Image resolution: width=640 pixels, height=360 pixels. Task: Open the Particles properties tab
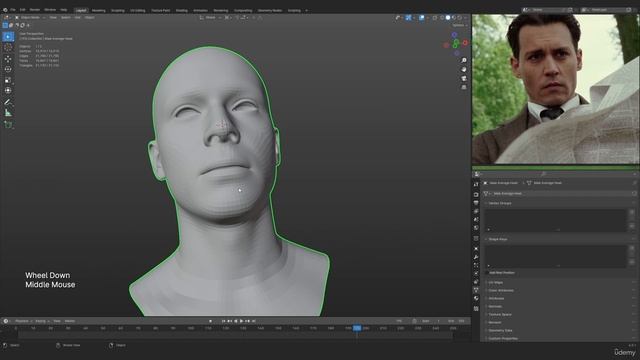click(x=476, y=265)
